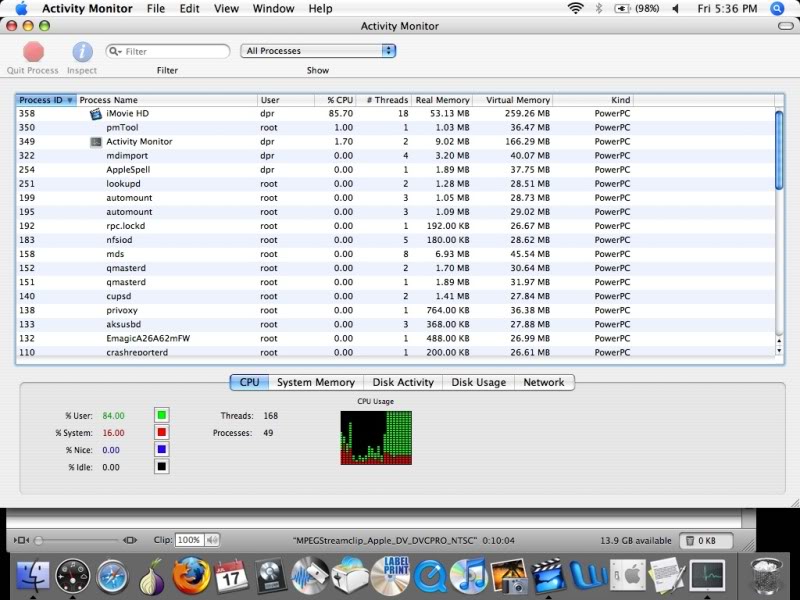Screen dimensions: 800x600
Task: Click the iMovie HD process icon
Action: coord(96,114)
